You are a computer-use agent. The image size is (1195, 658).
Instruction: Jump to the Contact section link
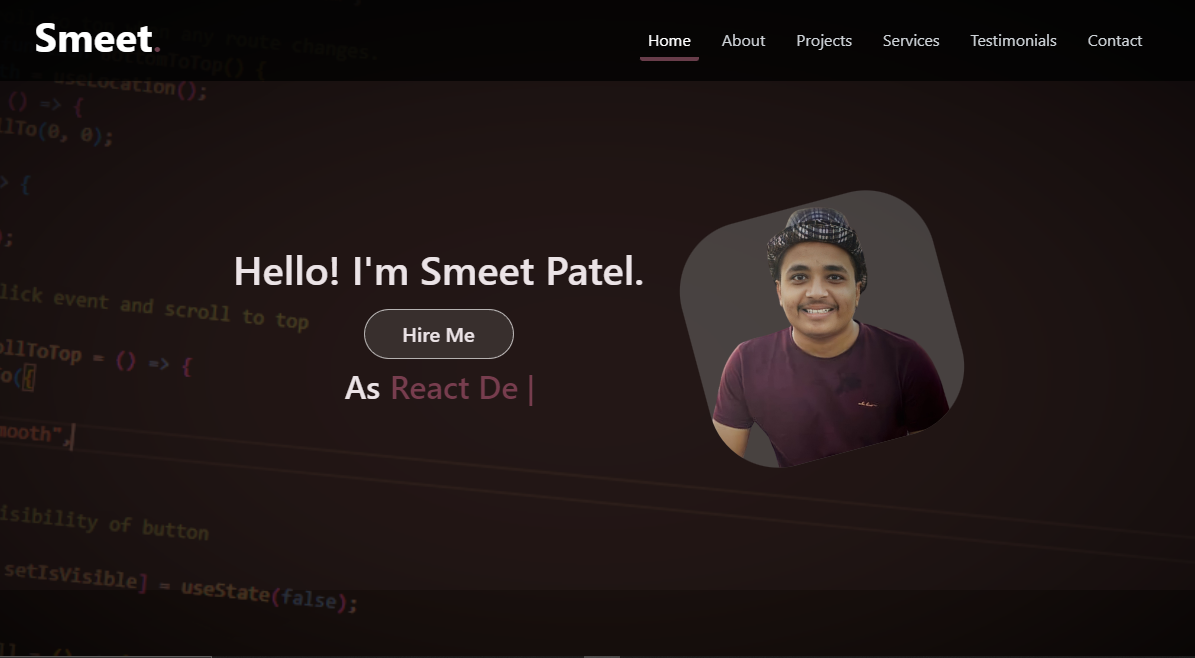pyautogui.click(x=1114, y=40)
